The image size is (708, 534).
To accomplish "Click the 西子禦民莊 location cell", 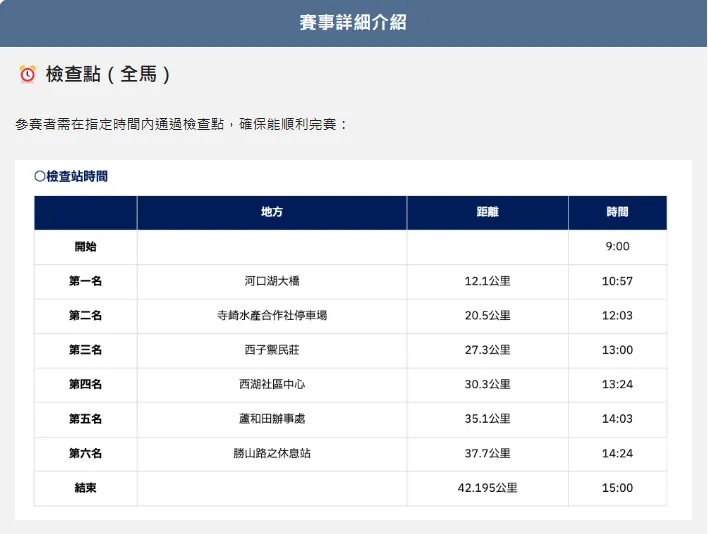I will point(272,350).
